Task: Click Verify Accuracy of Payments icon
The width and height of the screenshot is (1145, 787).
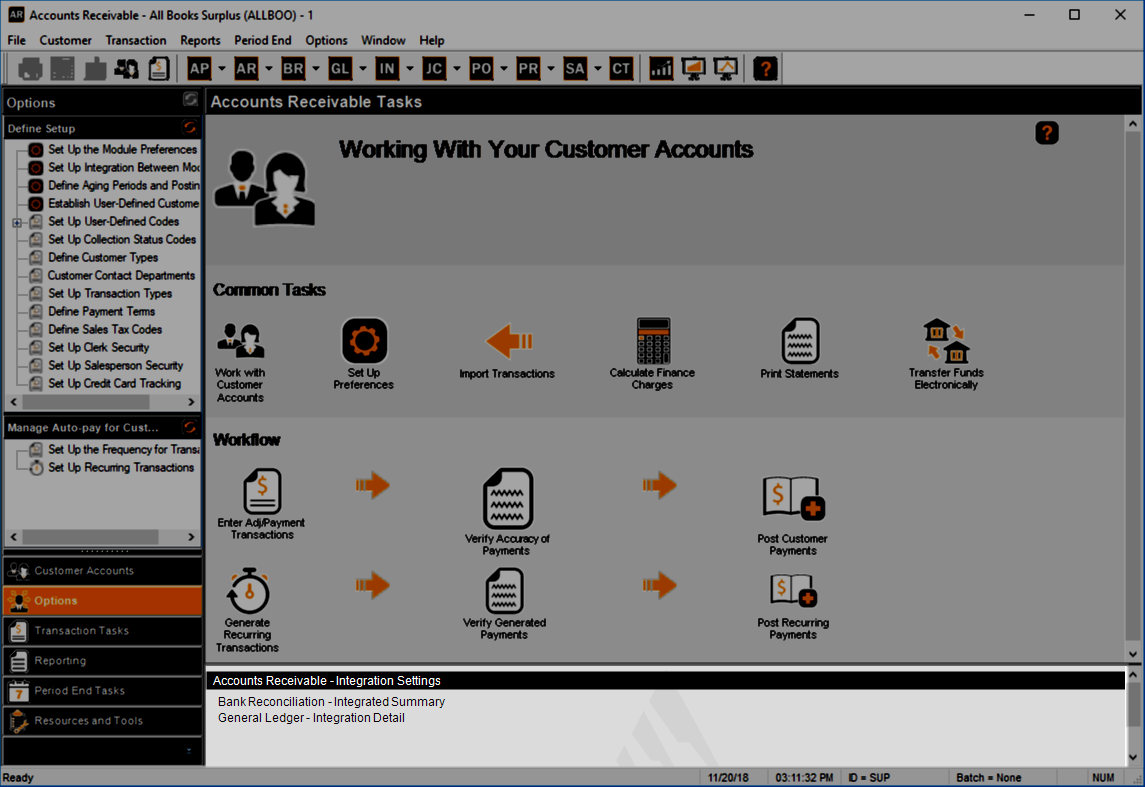Action: point(508,499)
